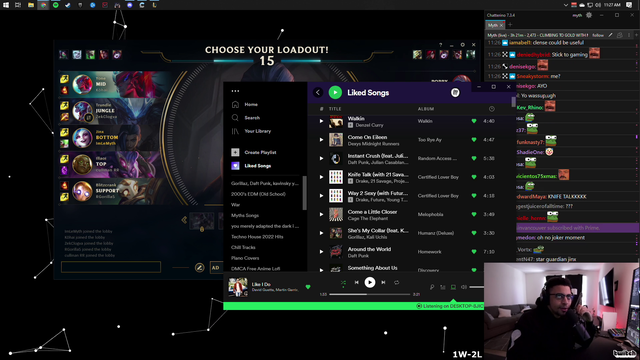The image size is (640, 360).
Task: Select the Myth tab in Chatterino
Action: coord(495,25)
